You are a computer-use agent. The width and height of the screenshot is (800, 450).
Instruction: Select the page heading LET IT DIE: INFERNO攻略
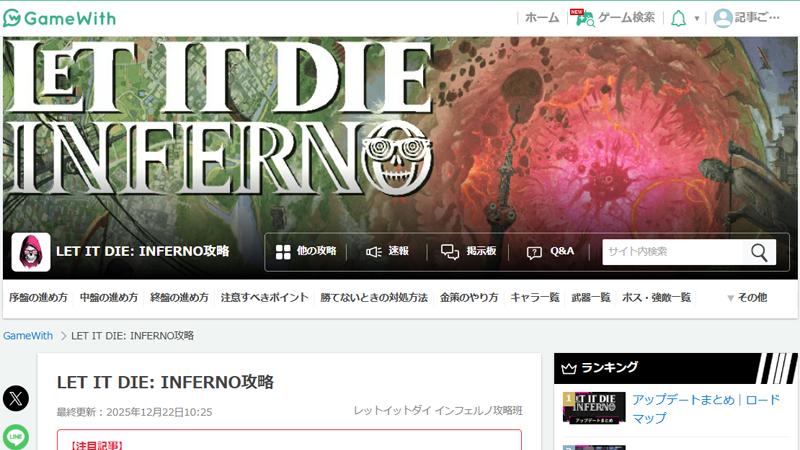pyautogui.click(x=165, y=382)
